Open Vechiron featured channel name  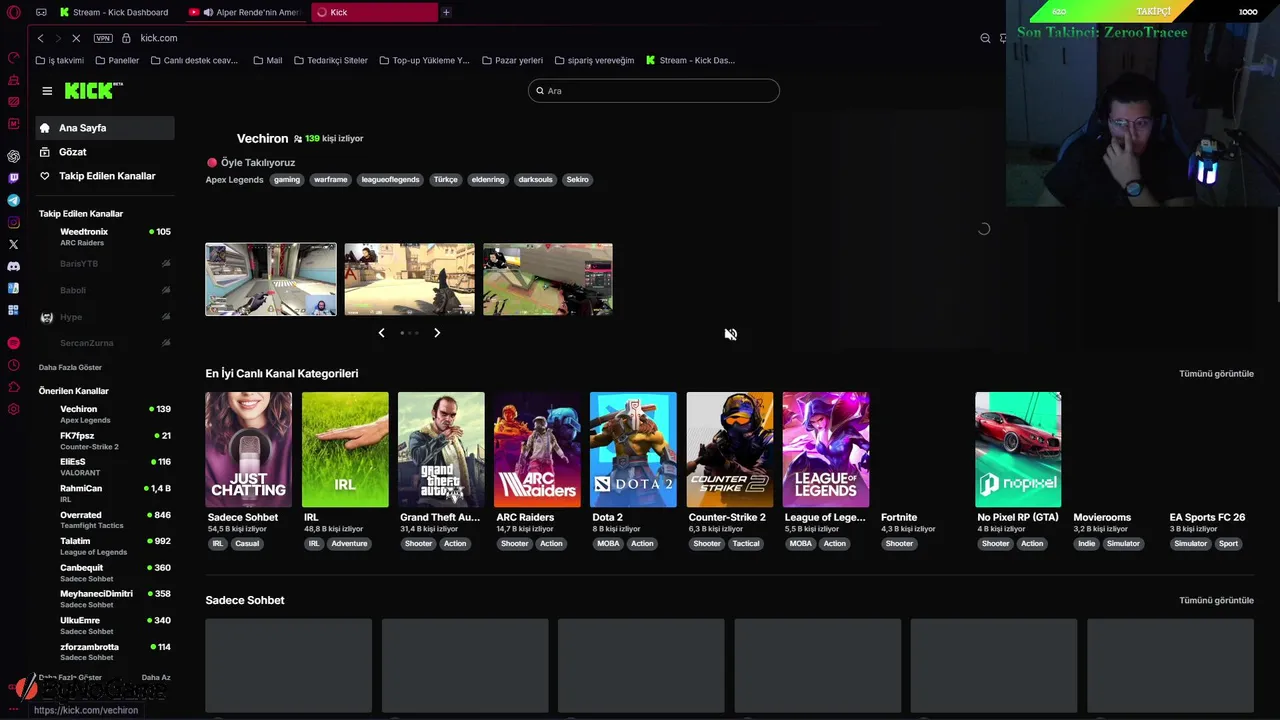(x=262, y=138)
